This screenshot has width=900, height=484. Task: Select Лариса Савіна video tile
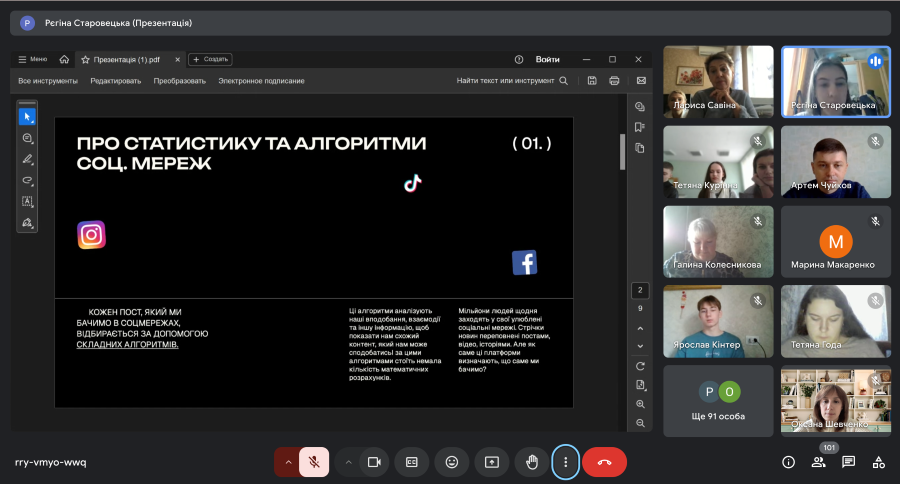tap(718, 82)
